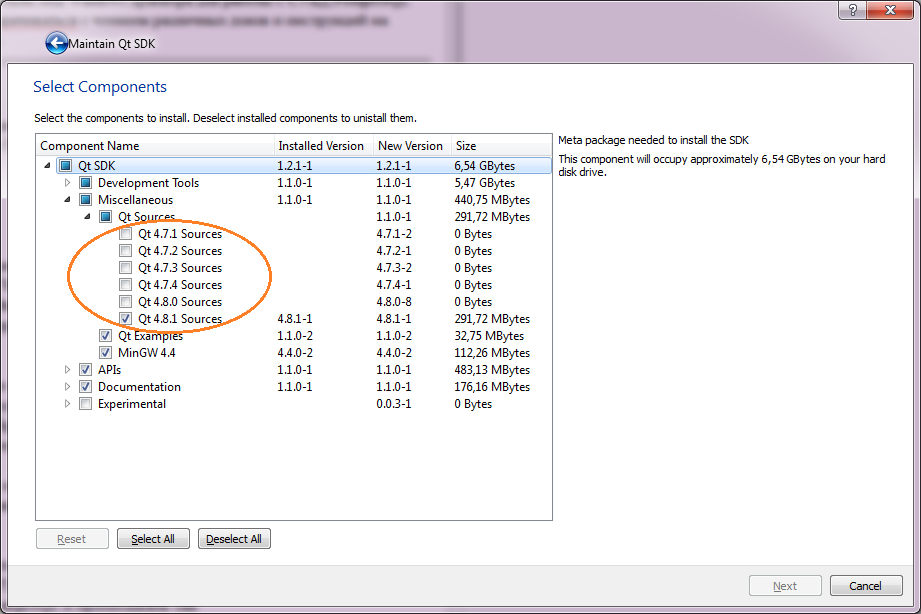921x614 pixels.
Task: Click the Next button
Action: coord(785,586)
